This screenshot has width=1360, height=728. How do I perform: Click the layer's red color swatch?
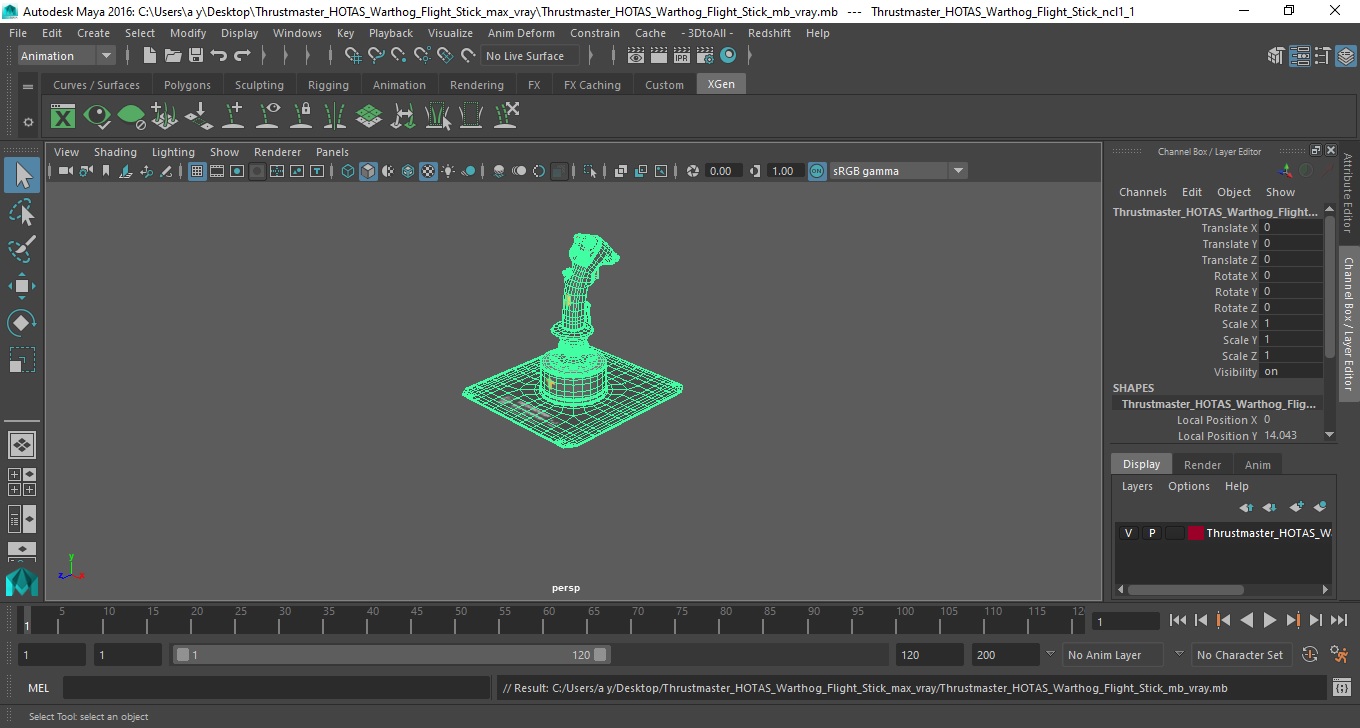tap(1195, 533)
